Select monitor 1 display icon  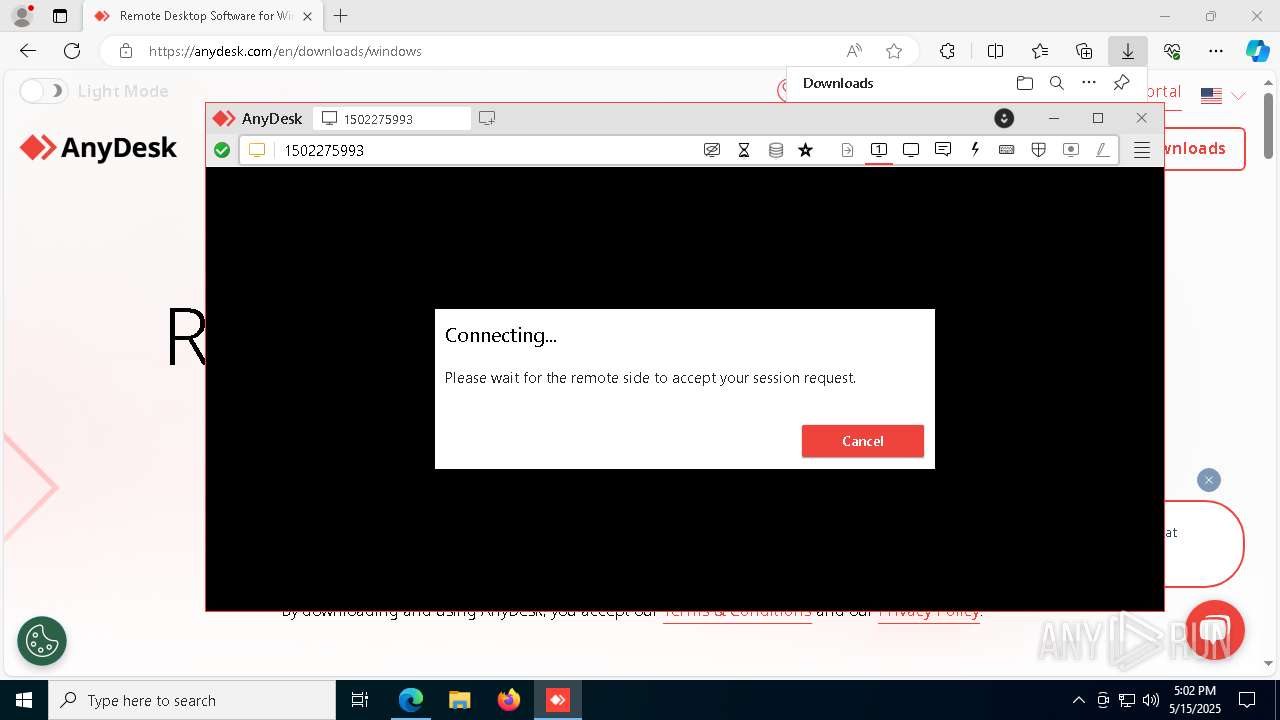coord(878,150)
